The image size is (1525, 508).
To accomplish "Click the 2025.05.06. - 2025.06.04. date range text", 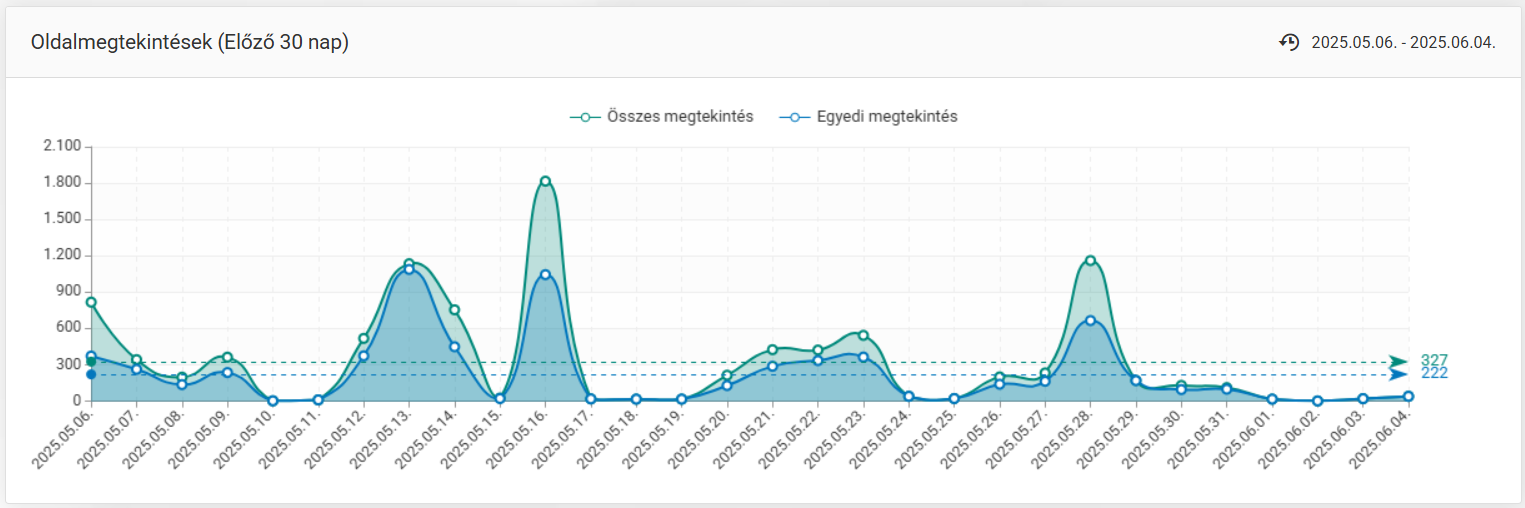I will [x=1403, y=42].
